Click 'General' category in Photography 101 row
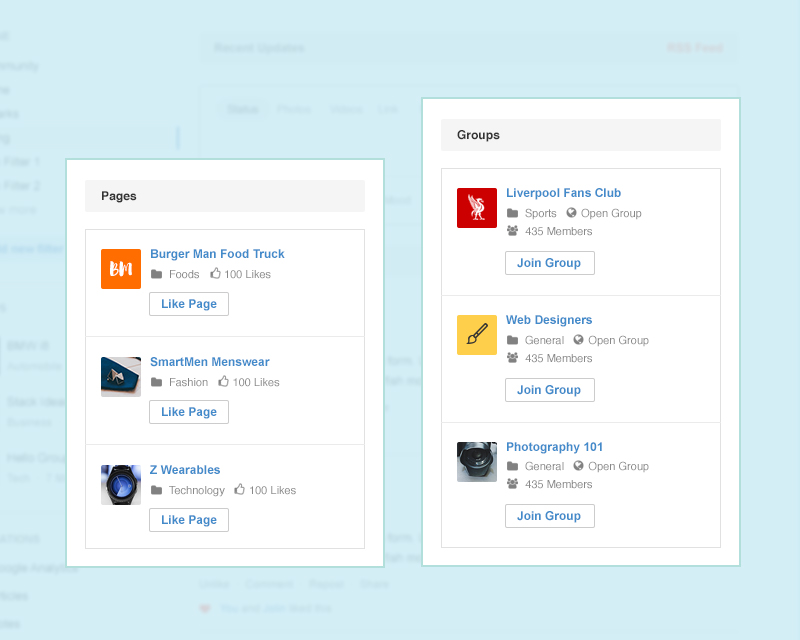This screenshot has width=800, height=640. point(544,466)
